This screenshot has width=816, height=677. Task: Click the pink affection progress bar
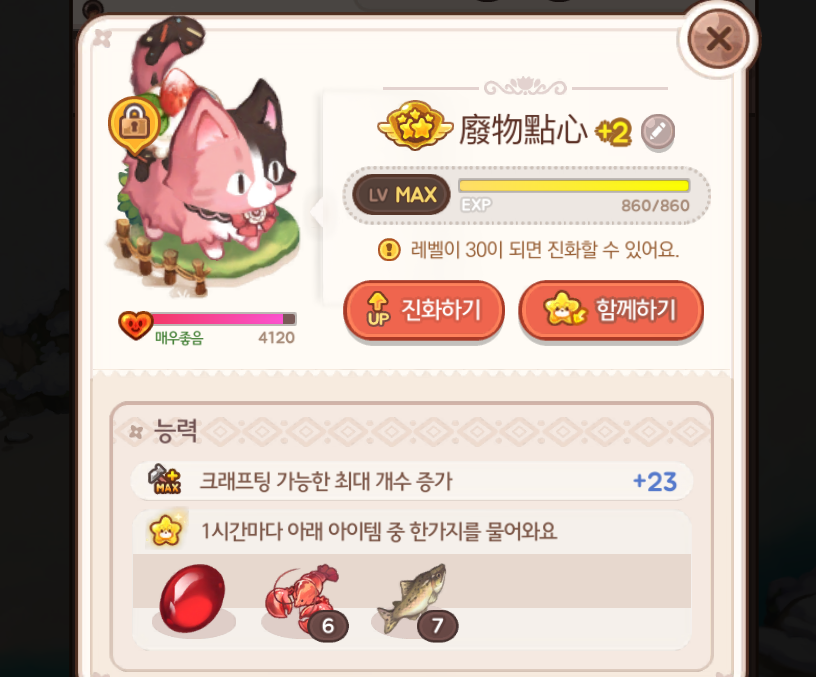tap(224, 319)
